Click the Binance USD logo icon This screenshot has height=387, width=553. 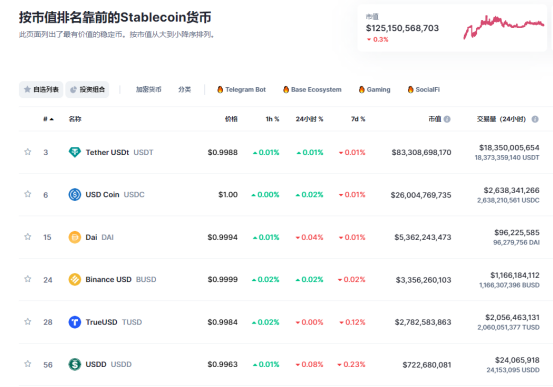coord(74,279)
